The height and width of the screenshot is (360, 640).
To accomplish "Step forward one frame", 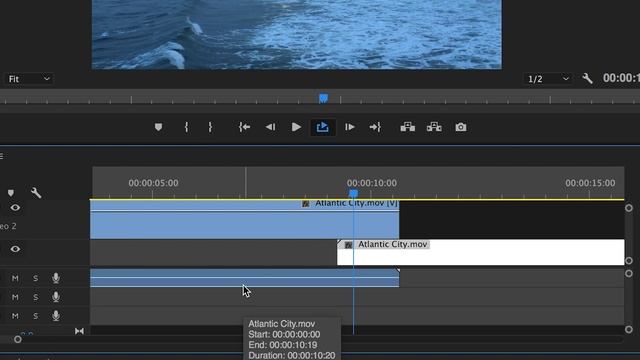I will point(349,127).
